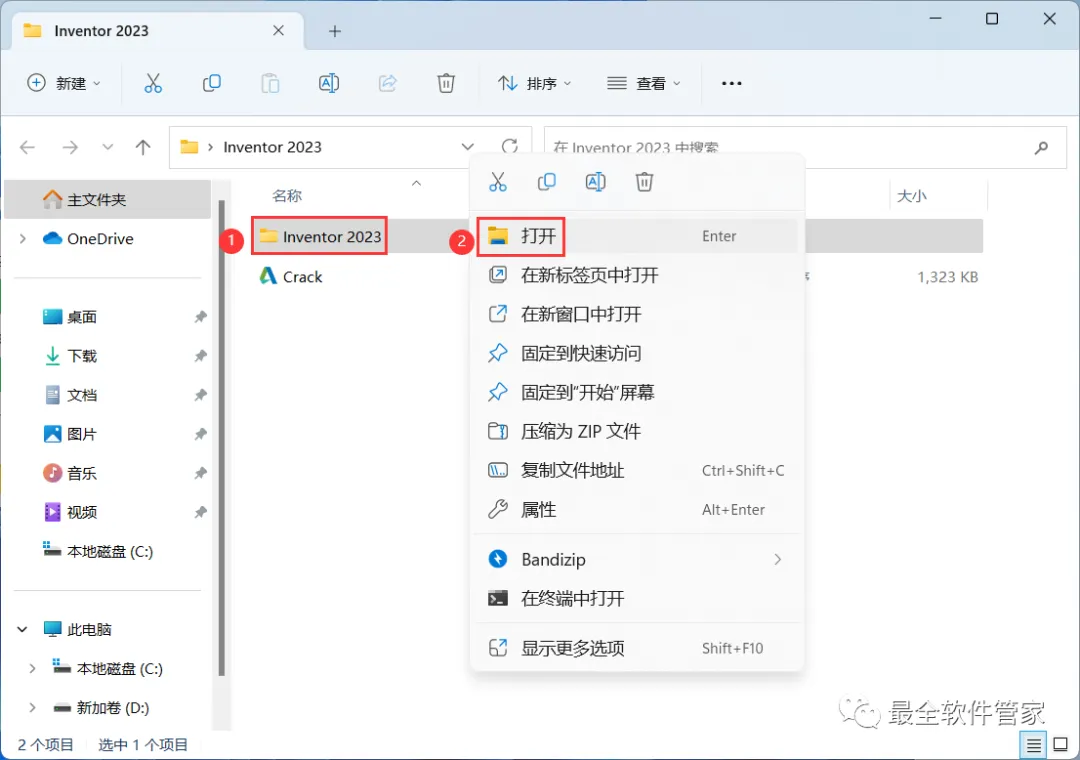Unpin 音乐 from quick access
Viewport: 1080px width, 760px height.
click(200, 473)
